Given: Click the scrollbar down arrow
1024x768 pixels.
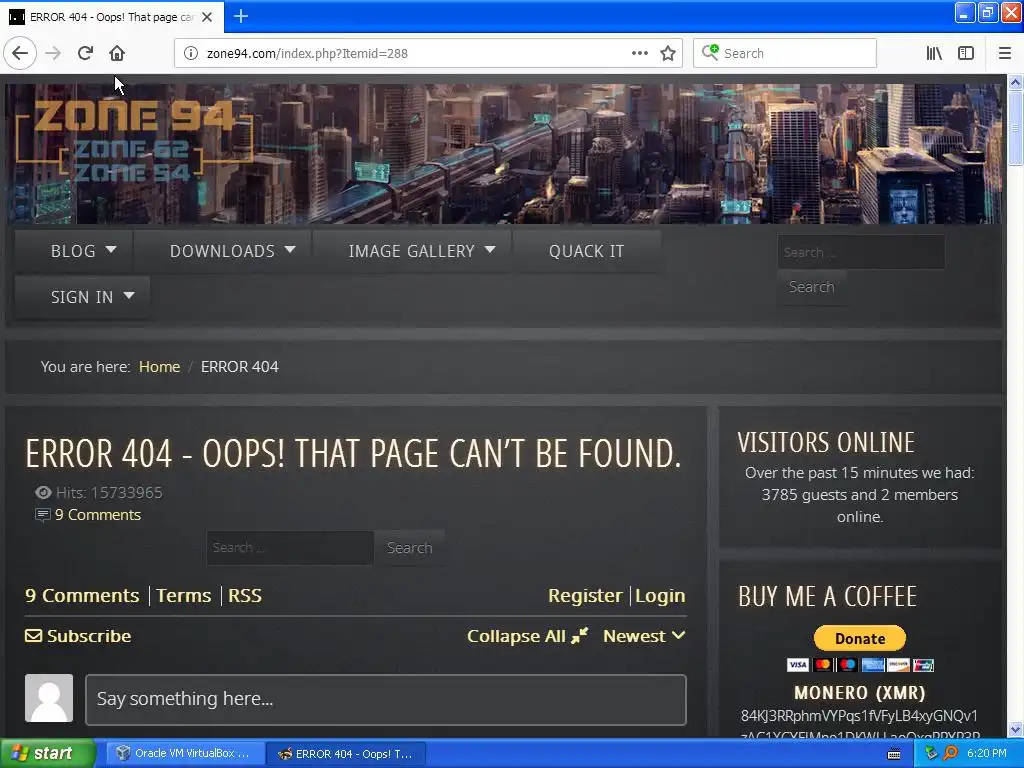Looking at the screenshot, I should click(x=1015, y=729).
